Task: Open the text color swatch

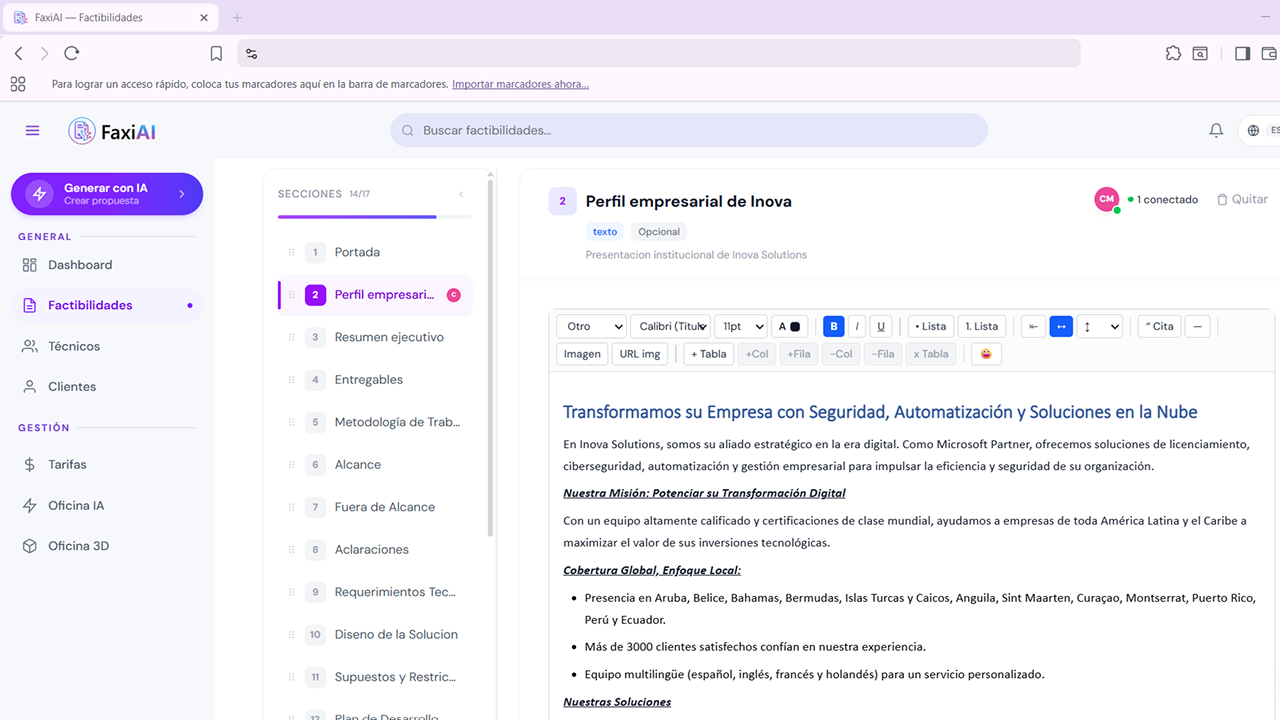Action: pyautogui.click(x=789, y=326)
